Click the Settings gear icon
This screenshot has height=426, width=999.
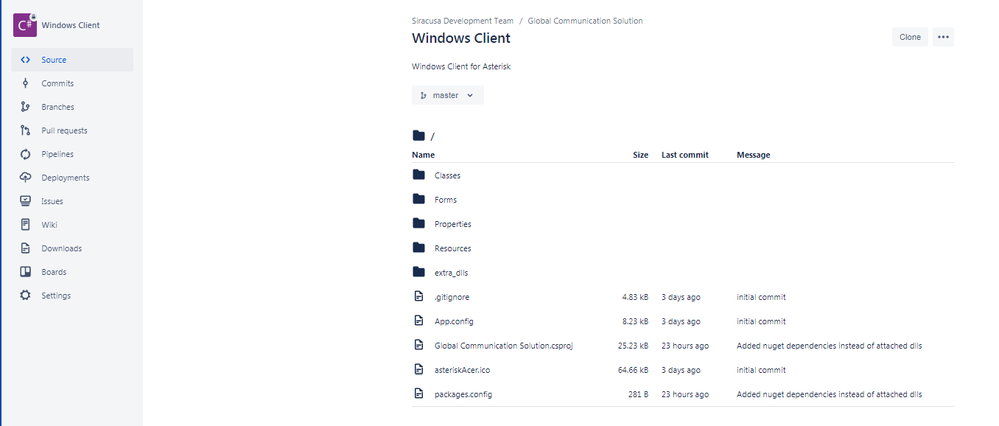pos(25,295)
